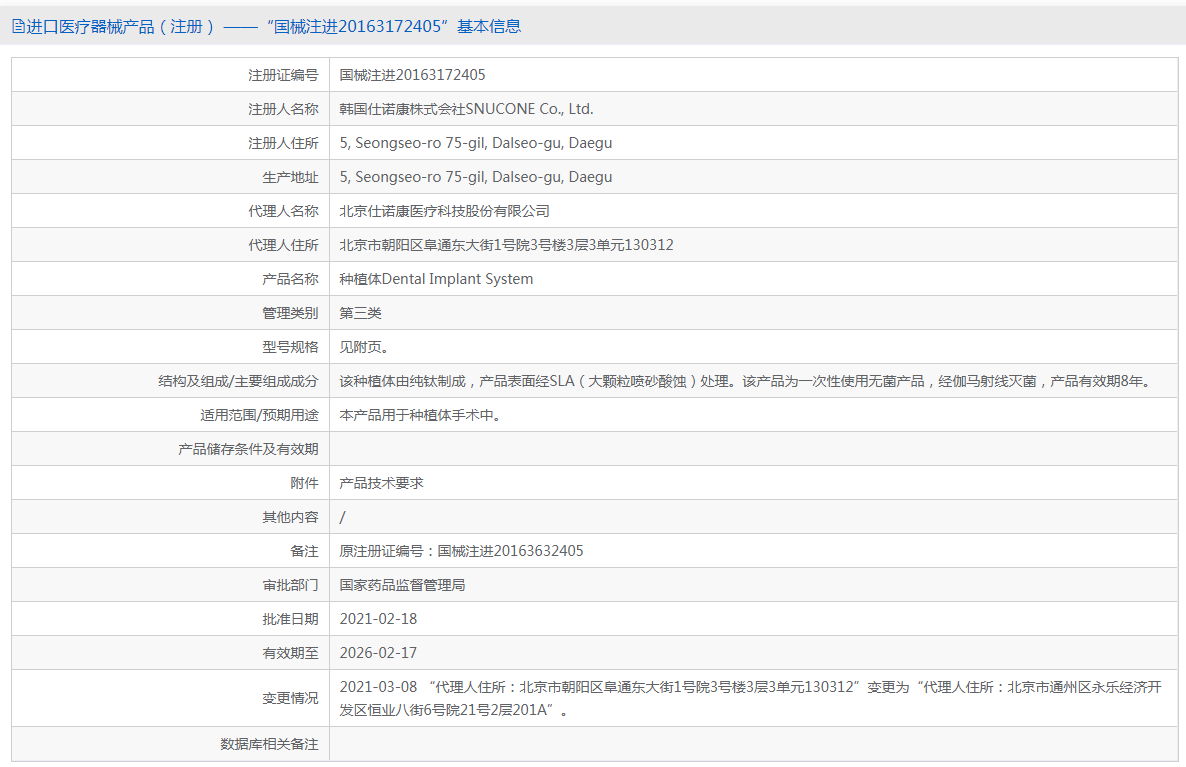Select the expiry date 2026-02-17
Image resolution: width=1186 pixels, height=767 pixels.
[378, 654]
